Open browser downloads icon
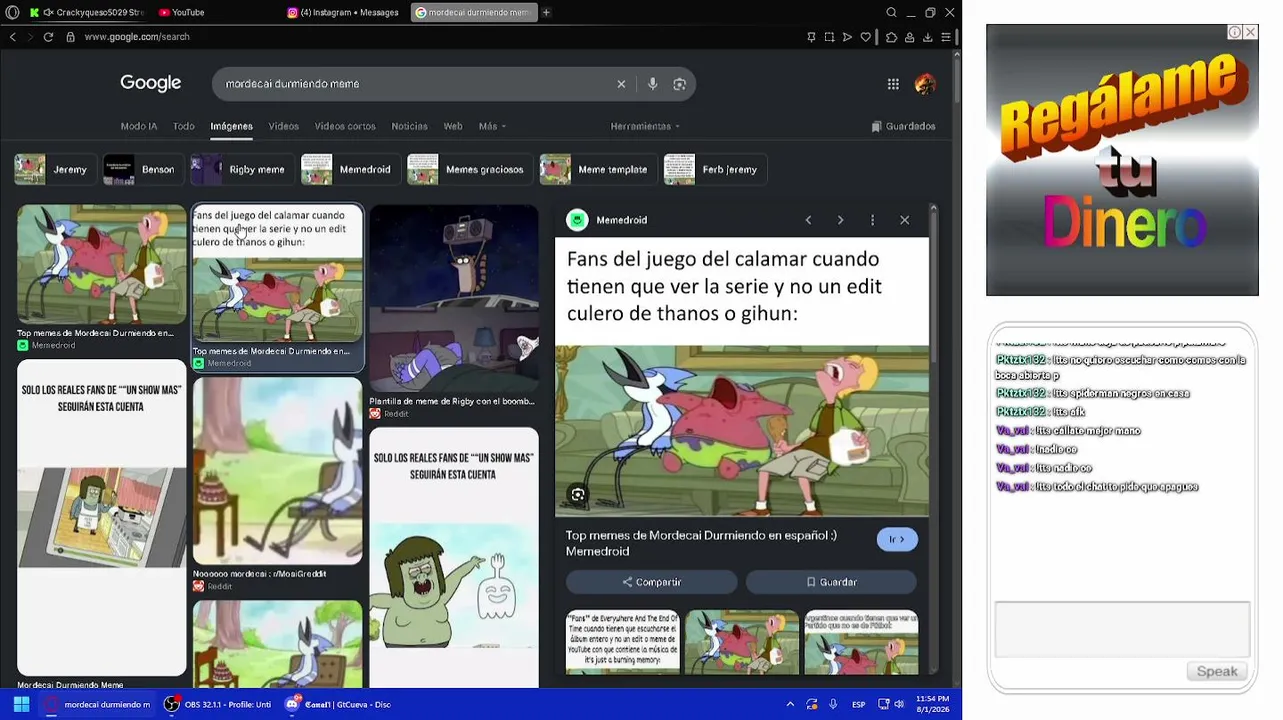This screenshot has width=1283, height=720. [928, 37]
